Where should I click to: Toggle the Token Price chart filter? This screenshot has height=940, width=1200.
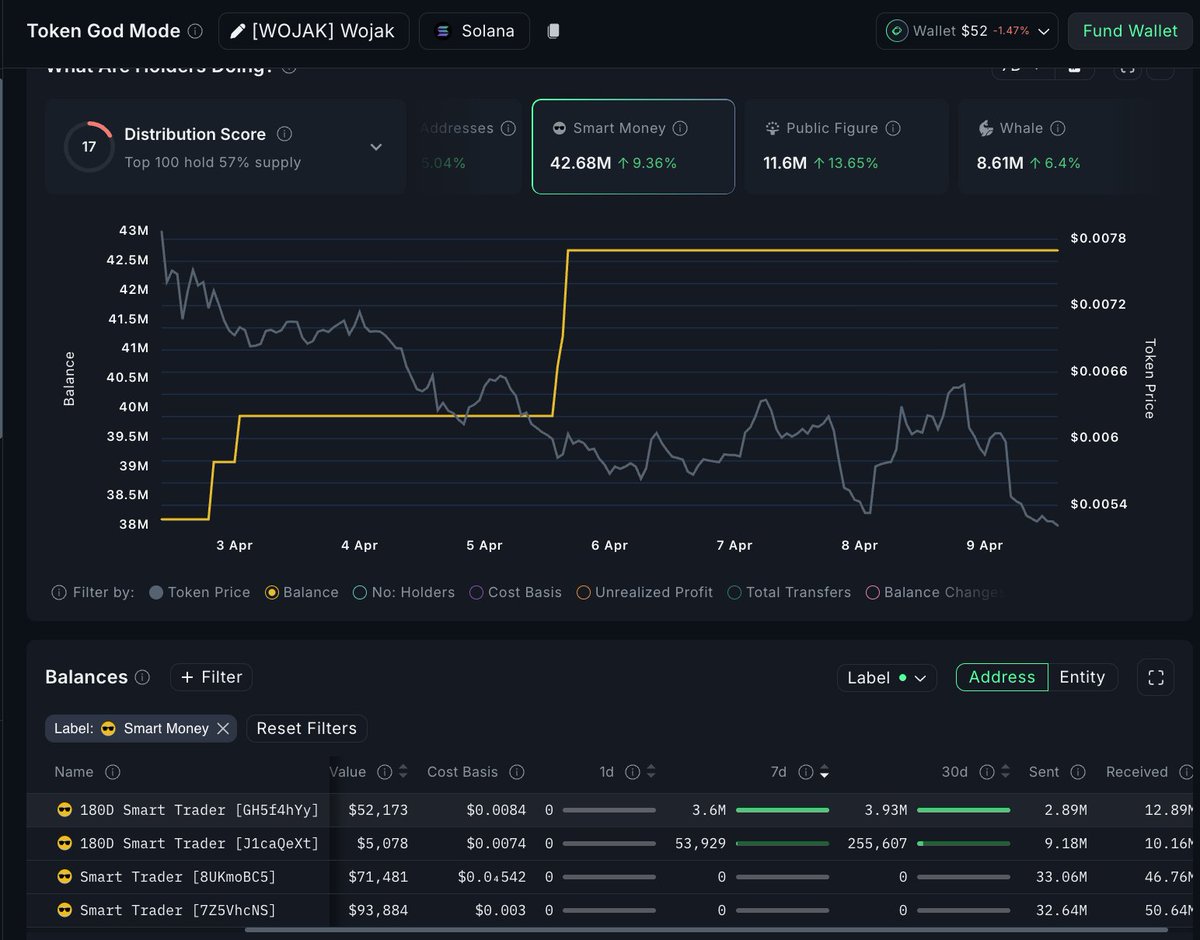(x=200, y=592)
